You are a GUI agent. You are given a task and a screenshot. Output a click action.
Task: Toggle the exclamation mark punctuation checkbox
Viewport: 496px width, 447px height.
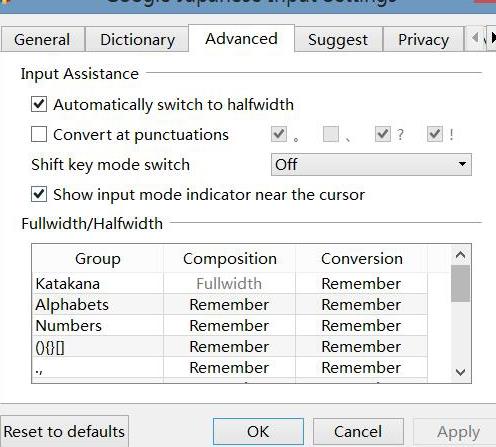(x=435, y=134)
